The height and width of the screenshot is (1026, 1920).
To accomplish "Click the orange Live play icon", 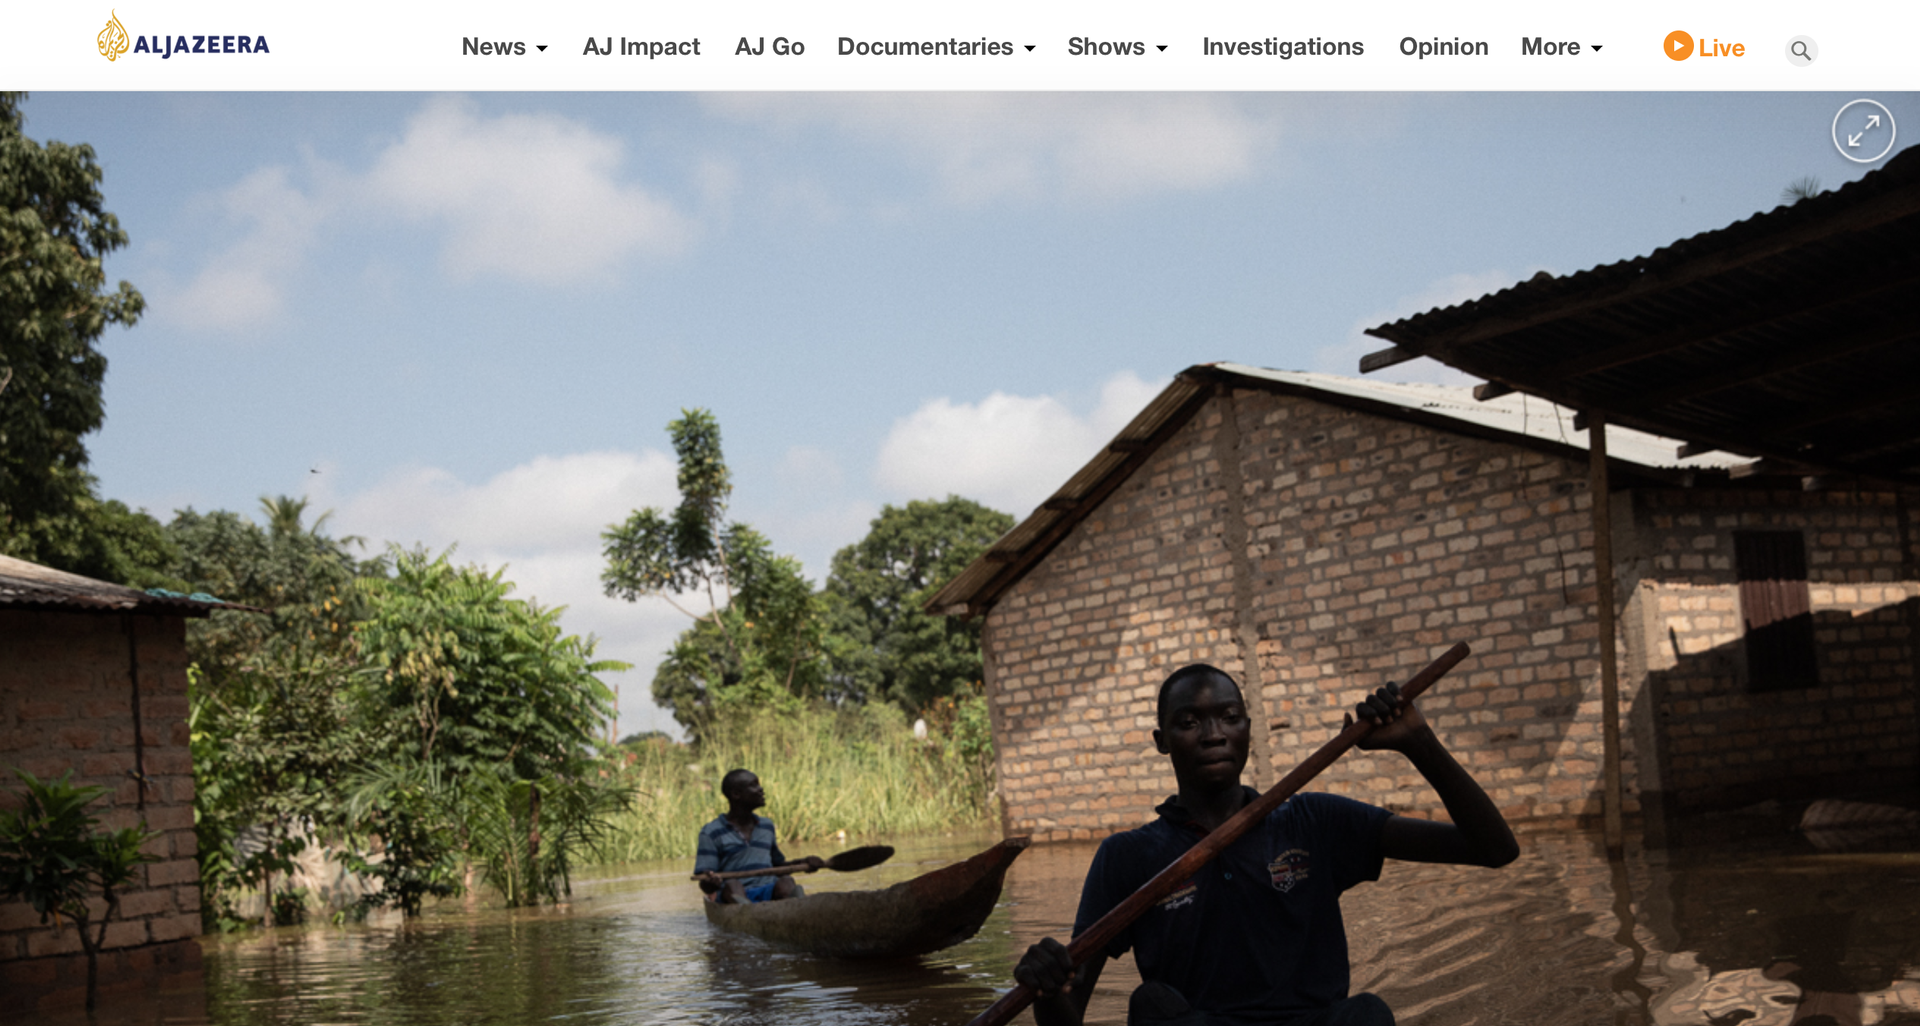I will click(x=1678, y=46).
